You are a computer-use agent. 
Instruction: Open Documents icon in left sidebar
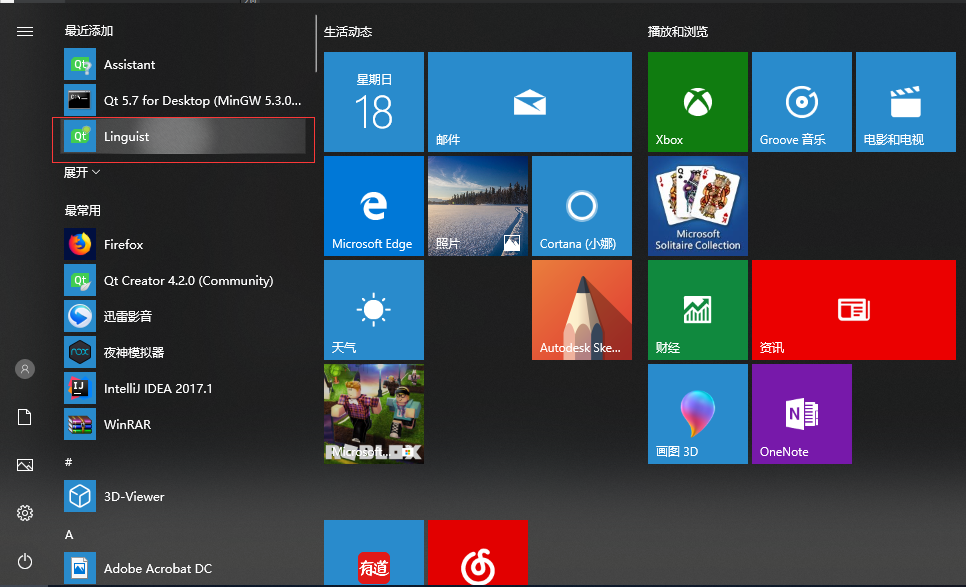(25, 417)
